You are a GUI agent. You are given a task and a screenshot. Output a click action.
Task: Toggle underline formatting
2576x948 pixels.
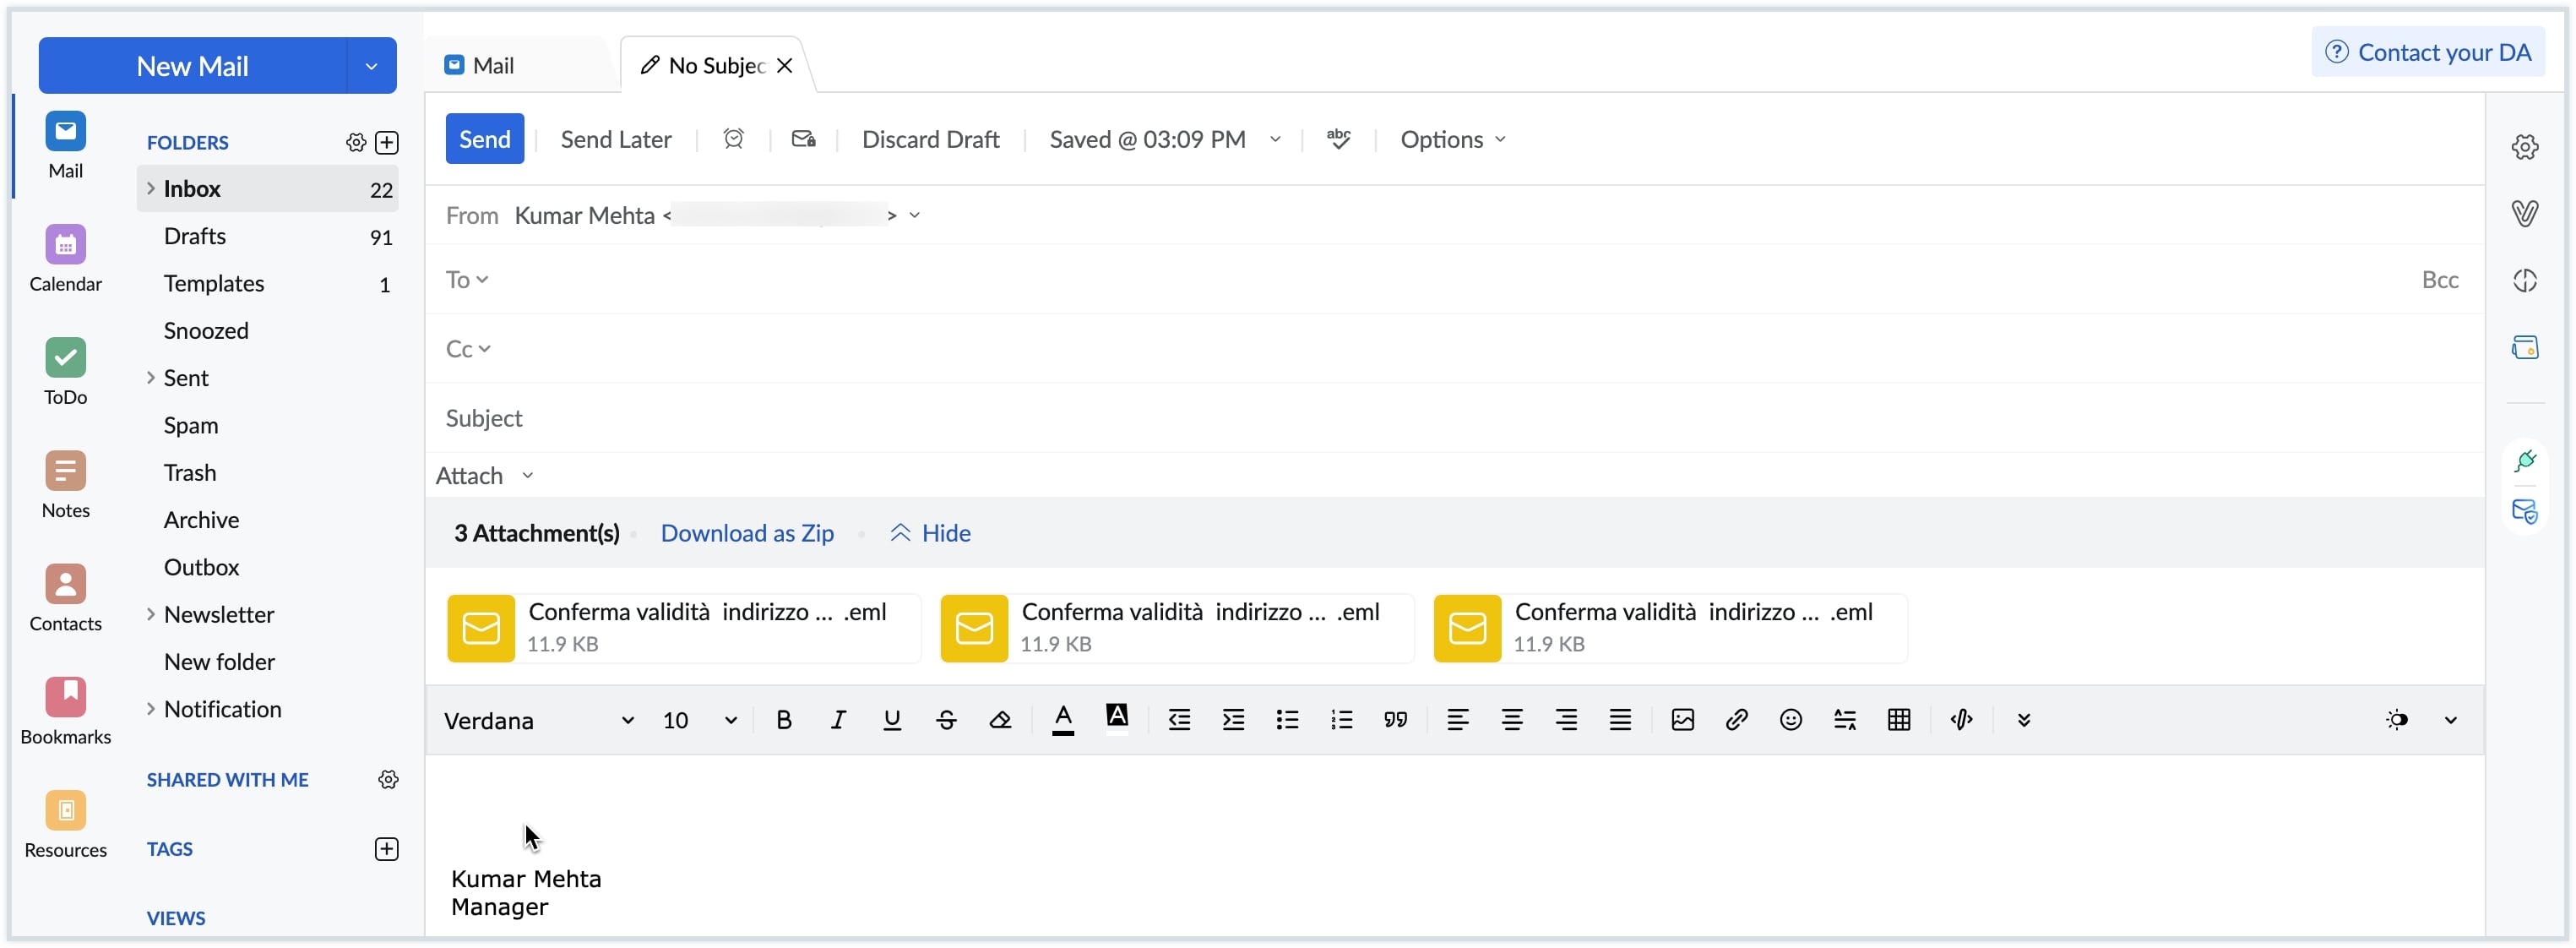(x=892, y=720)
